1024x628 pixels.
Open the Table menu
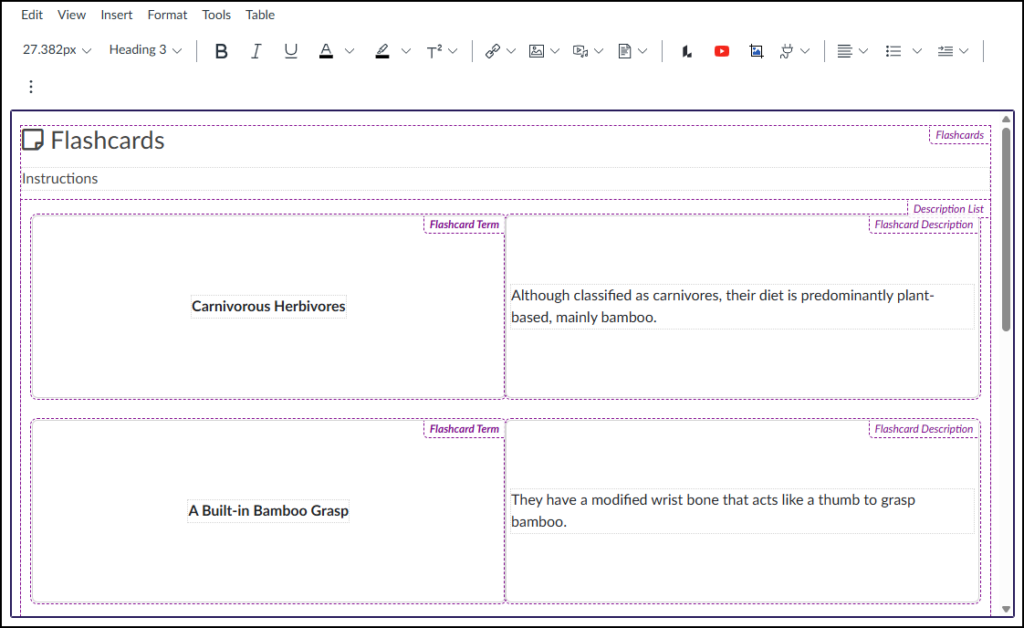click(x=259, y=14)
